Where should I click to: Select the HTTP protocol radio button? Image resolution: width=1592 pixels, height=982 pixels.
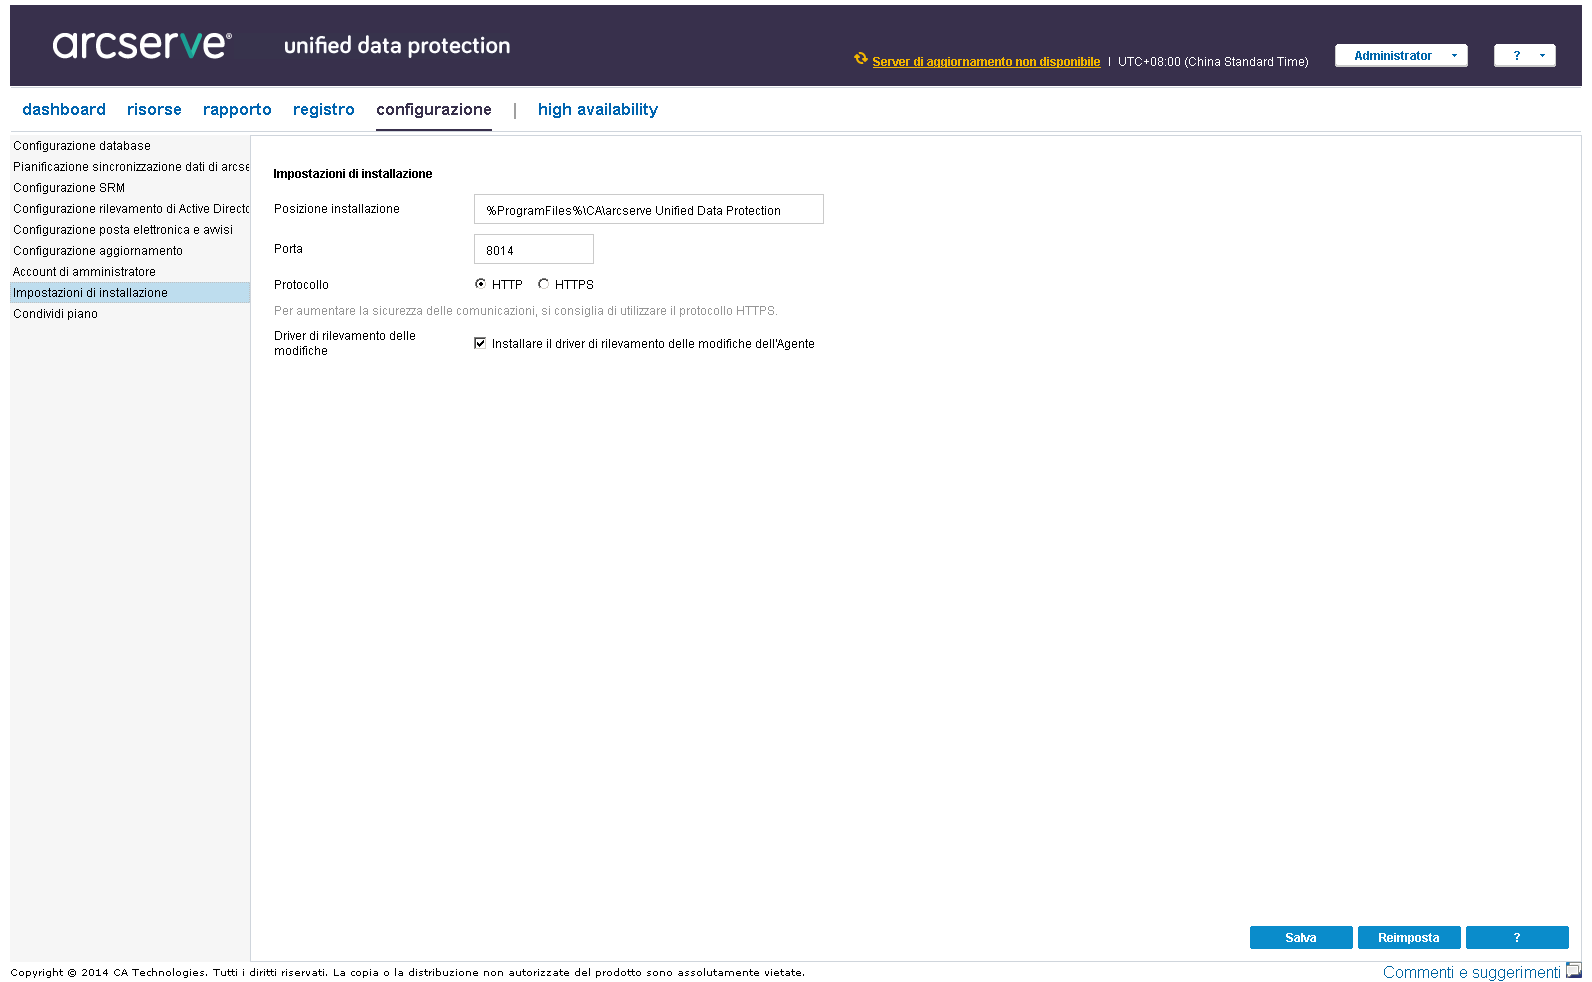coord(480,284)
